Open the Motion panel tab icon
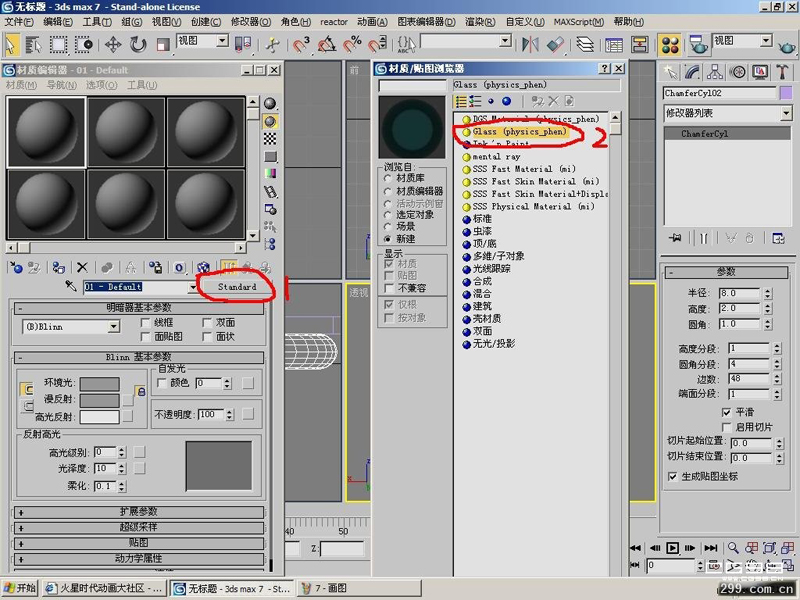This screenshot has width=800, height=600. (737, 72)
